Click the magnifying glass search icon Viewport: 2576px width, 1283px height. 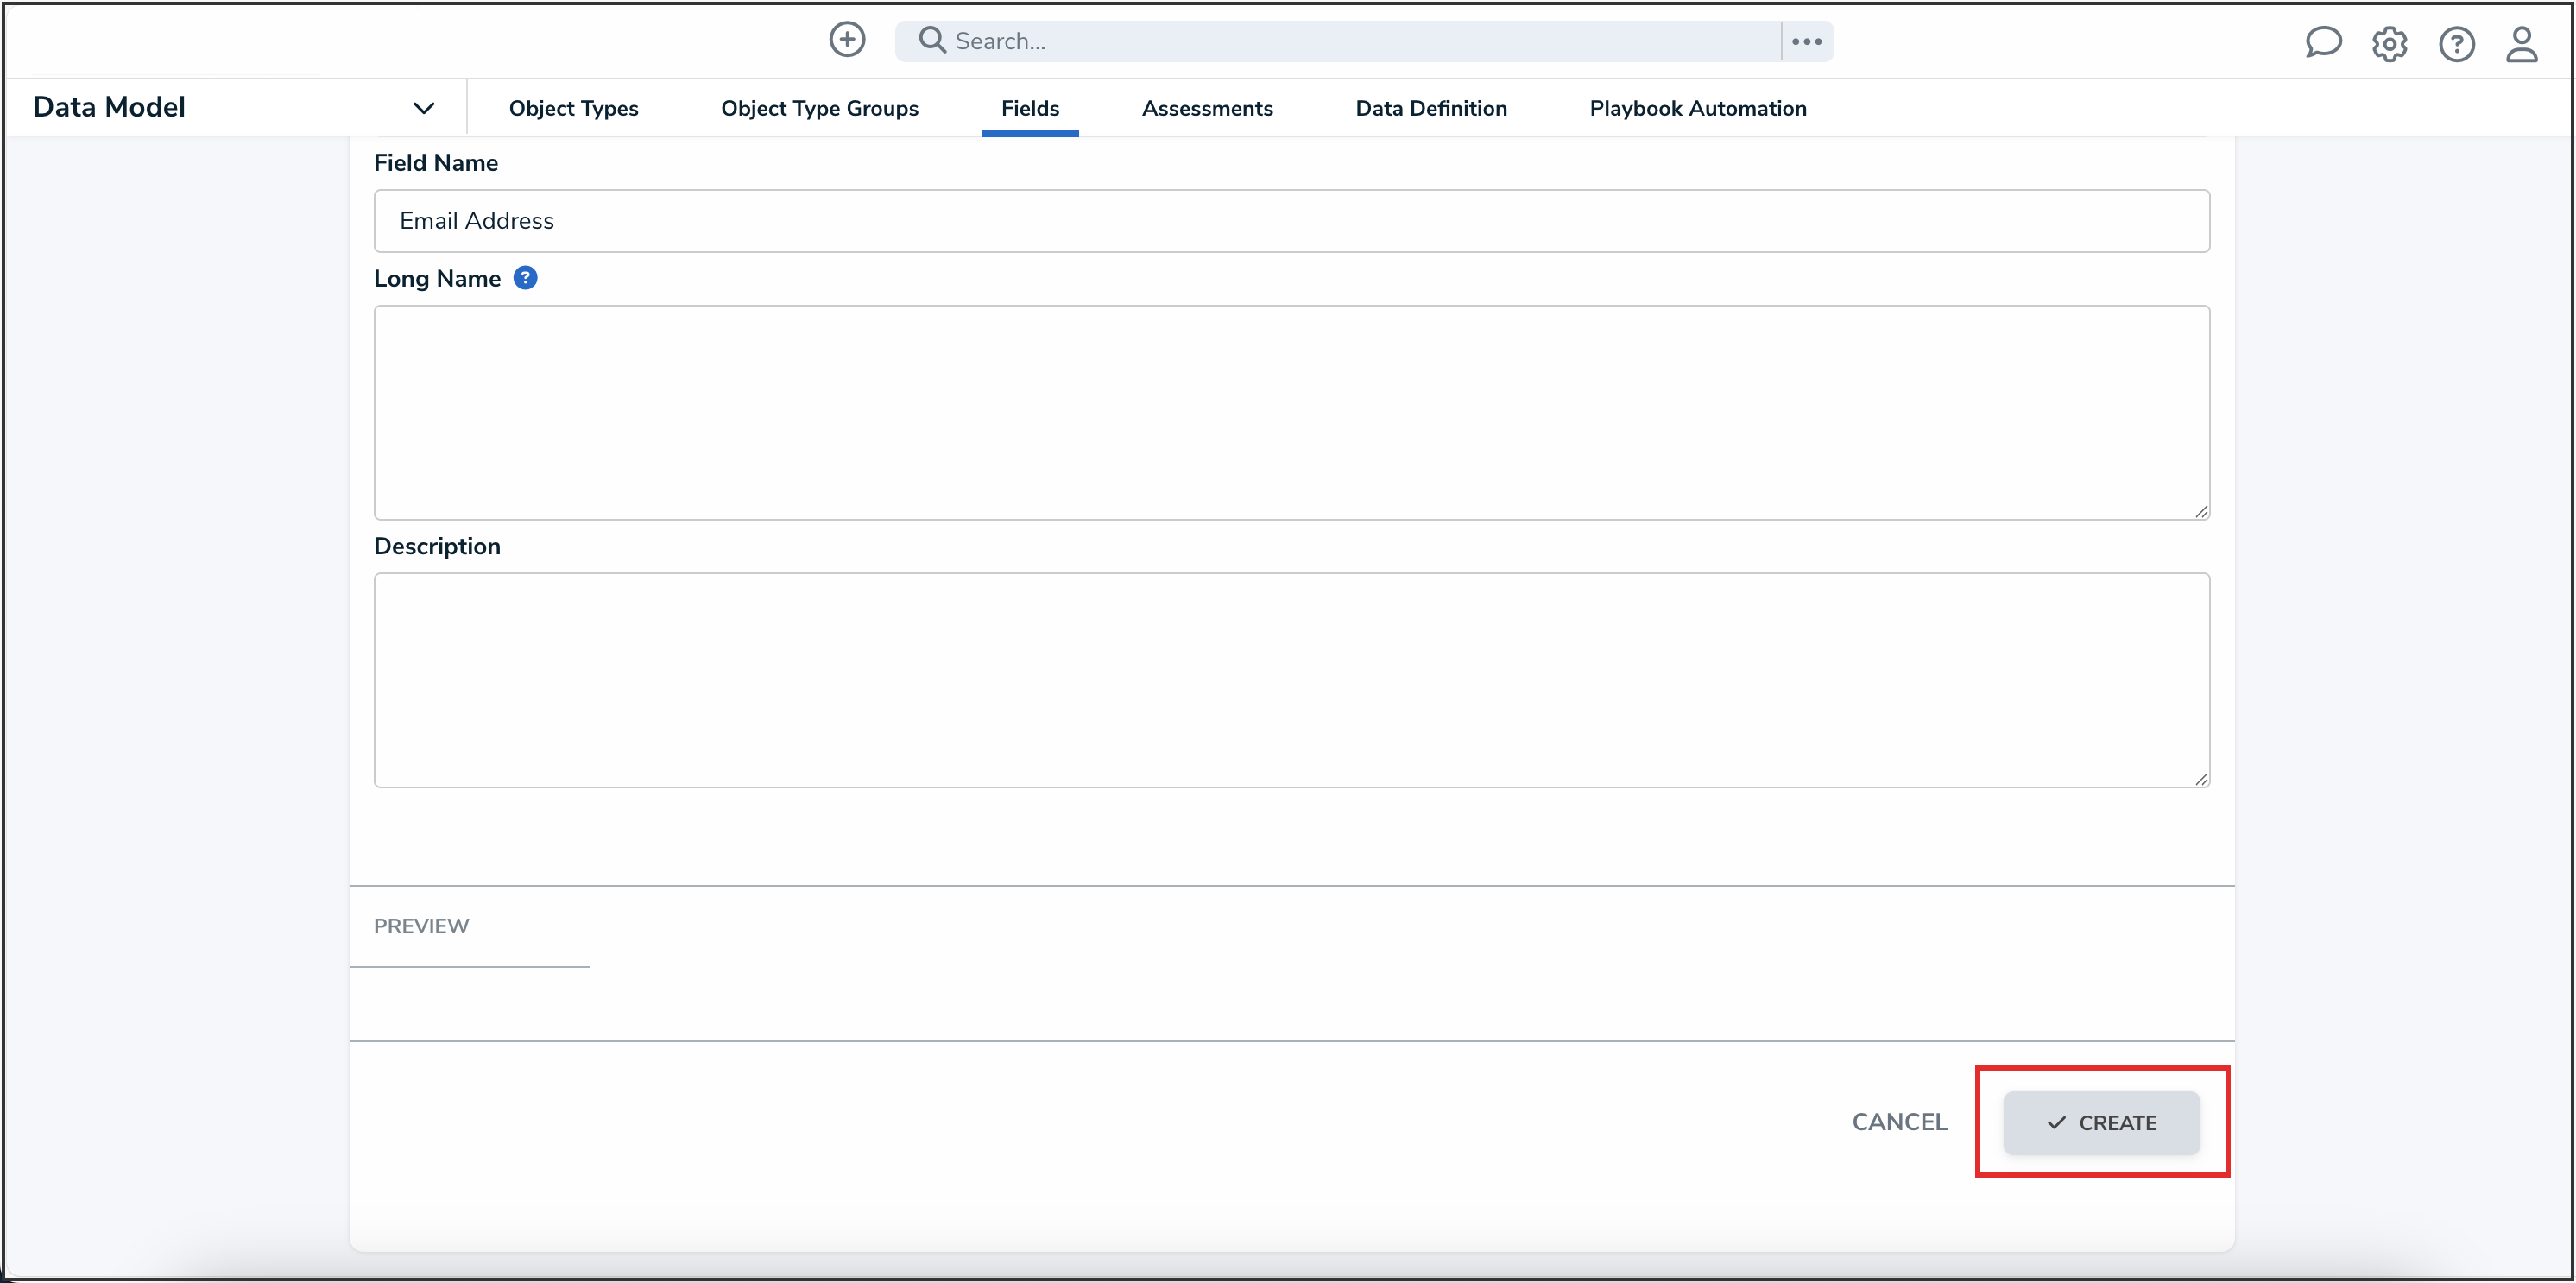tap(931, 40)
